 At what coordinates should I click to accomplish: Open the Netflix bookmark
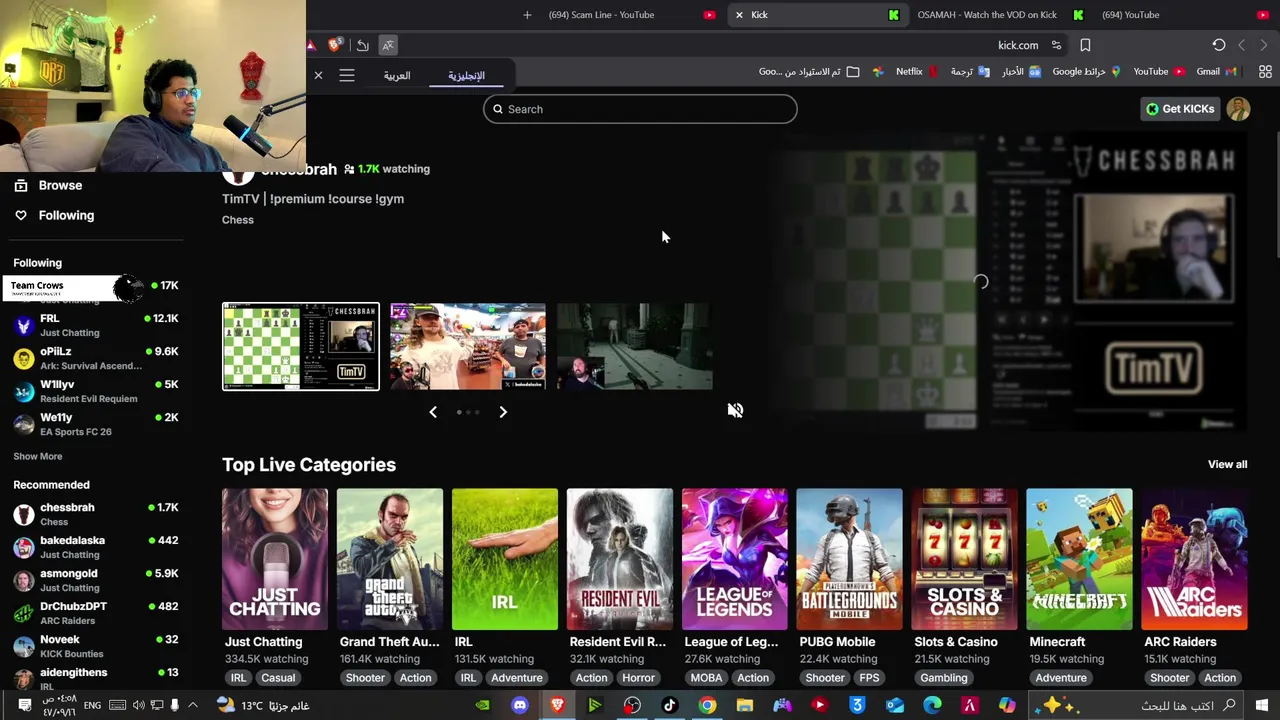(916, 72)
